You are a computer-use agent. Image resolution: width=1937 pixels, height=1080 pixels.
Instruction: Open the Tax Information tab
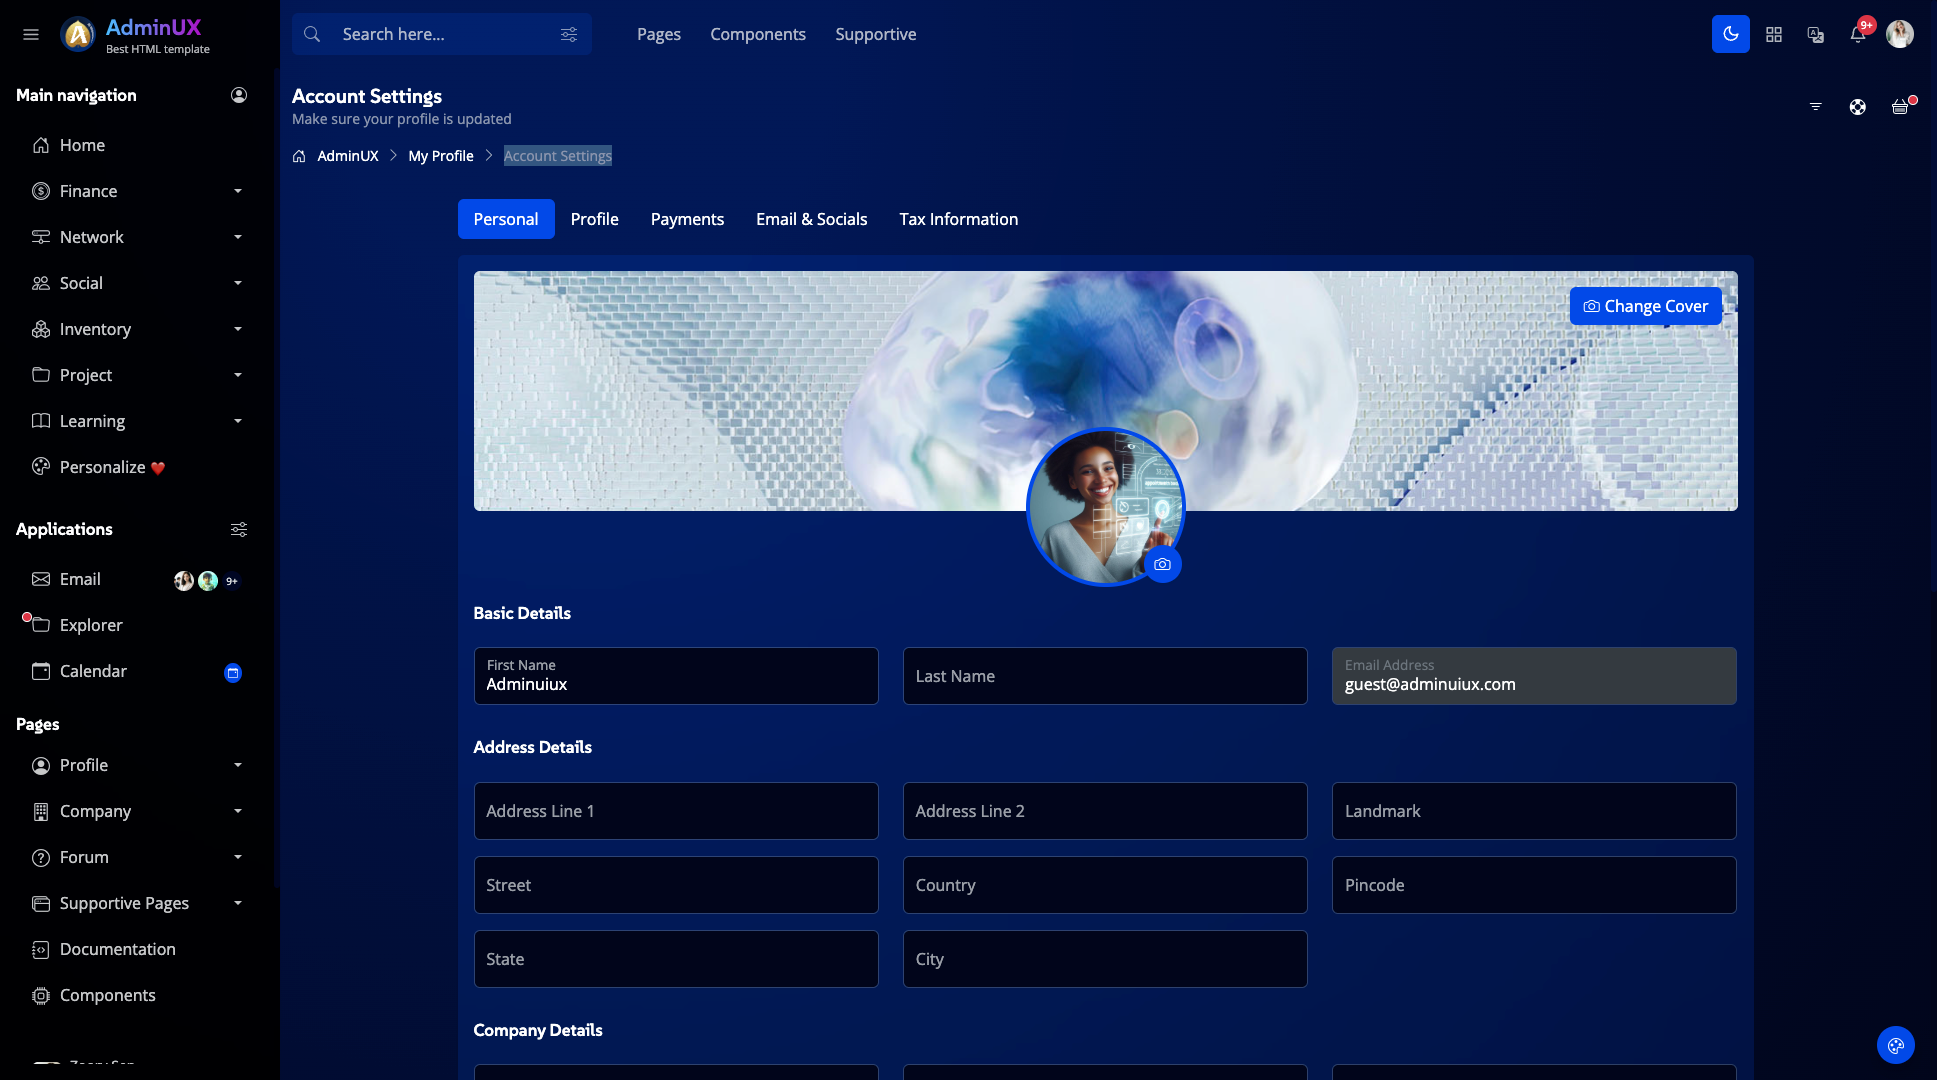click(x=958, y=219)
